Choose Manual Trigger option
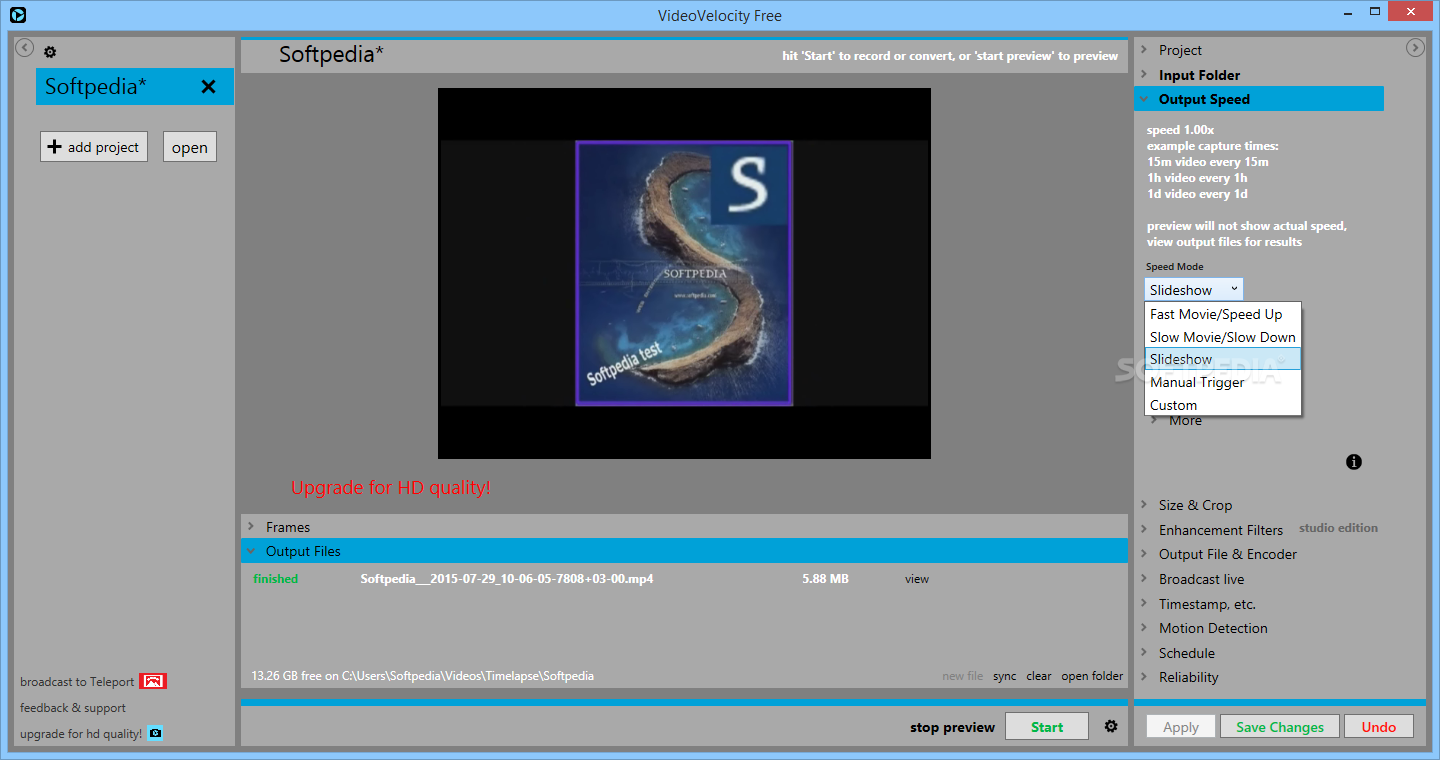1440x760 pixels. coord(1223,382)
